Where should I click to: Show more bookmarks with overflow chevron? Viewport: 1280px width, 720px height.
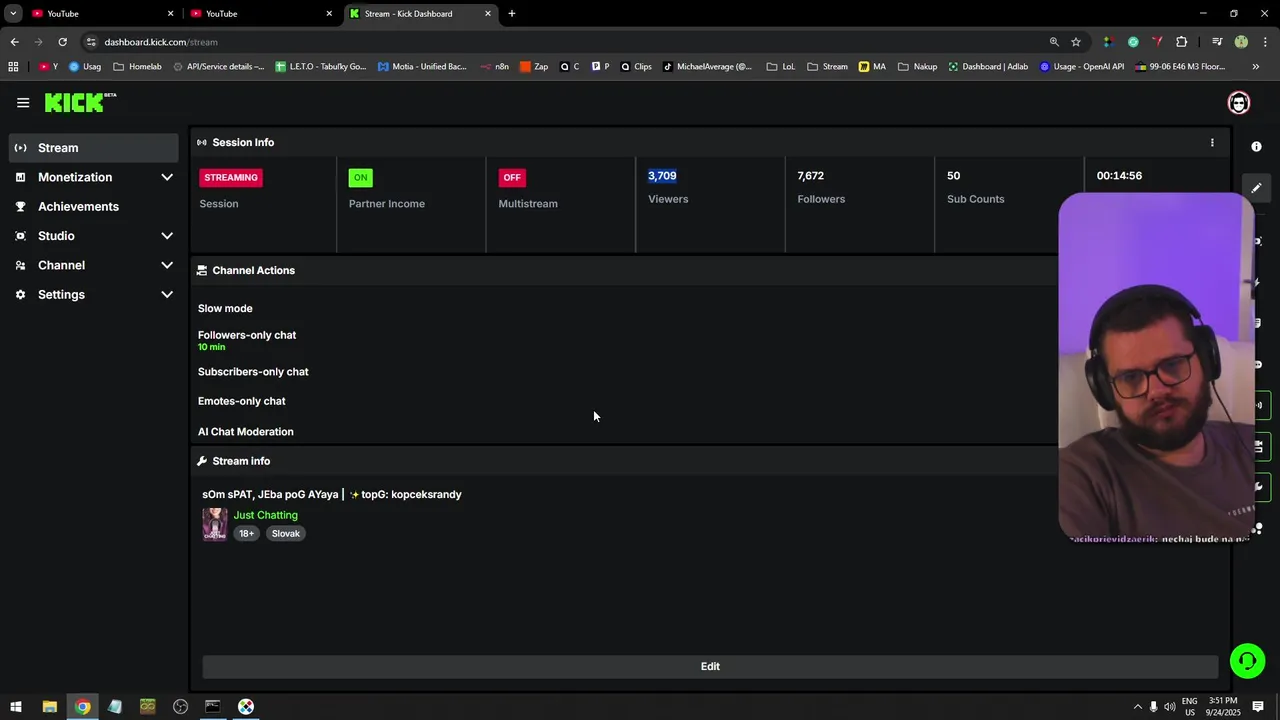tap(1256, 67)
